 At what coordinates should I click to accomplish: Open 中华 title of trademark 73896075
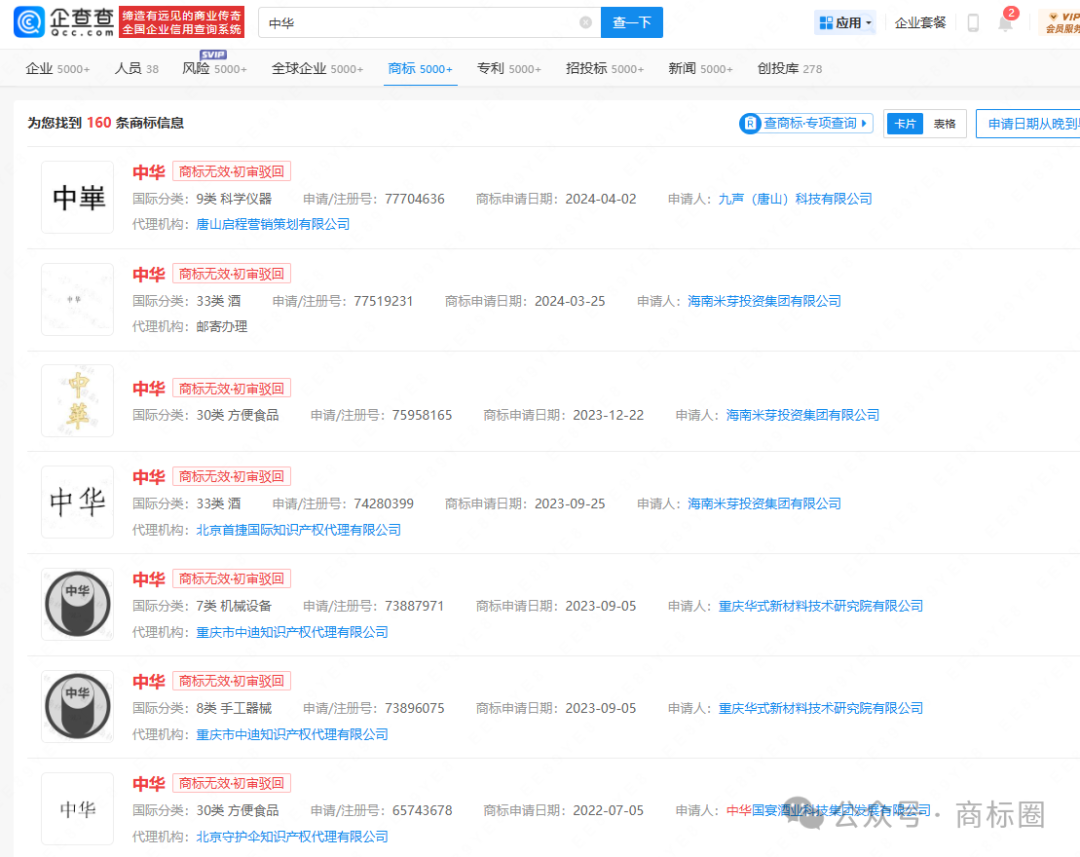[x=149, y=681]
